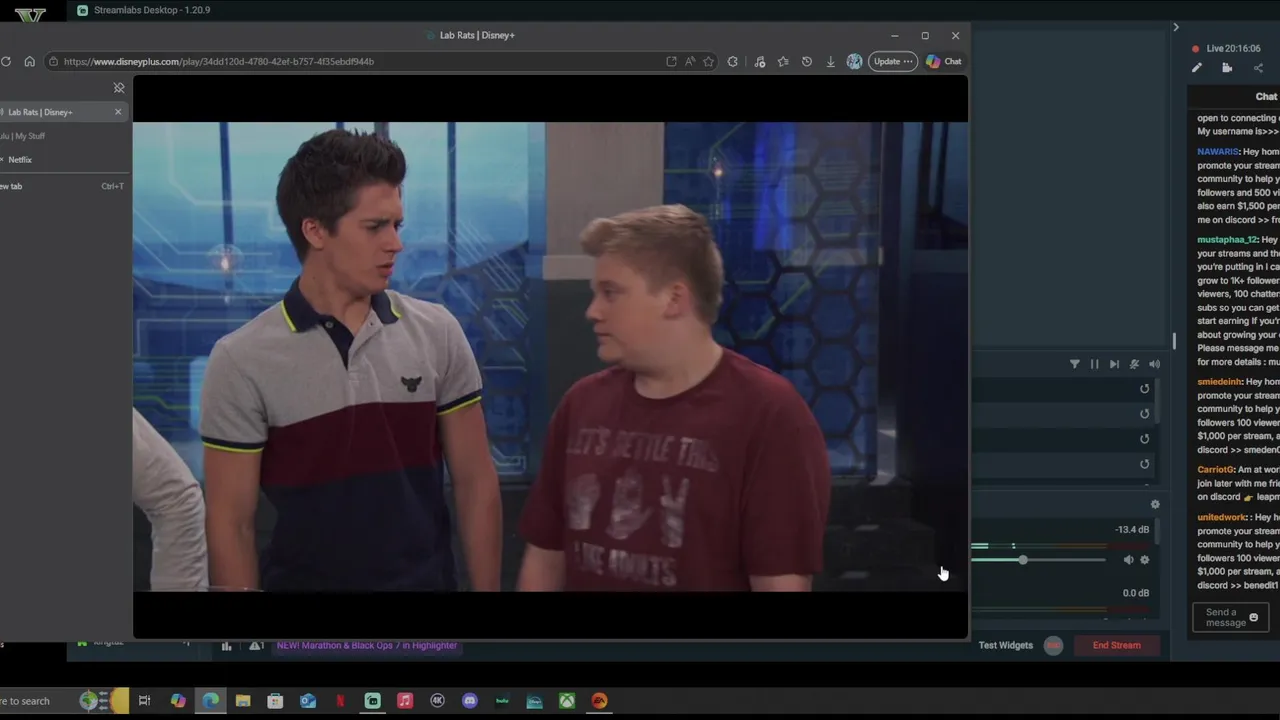Open Microsoft Edge on taskbar

[x=210, y=701]
